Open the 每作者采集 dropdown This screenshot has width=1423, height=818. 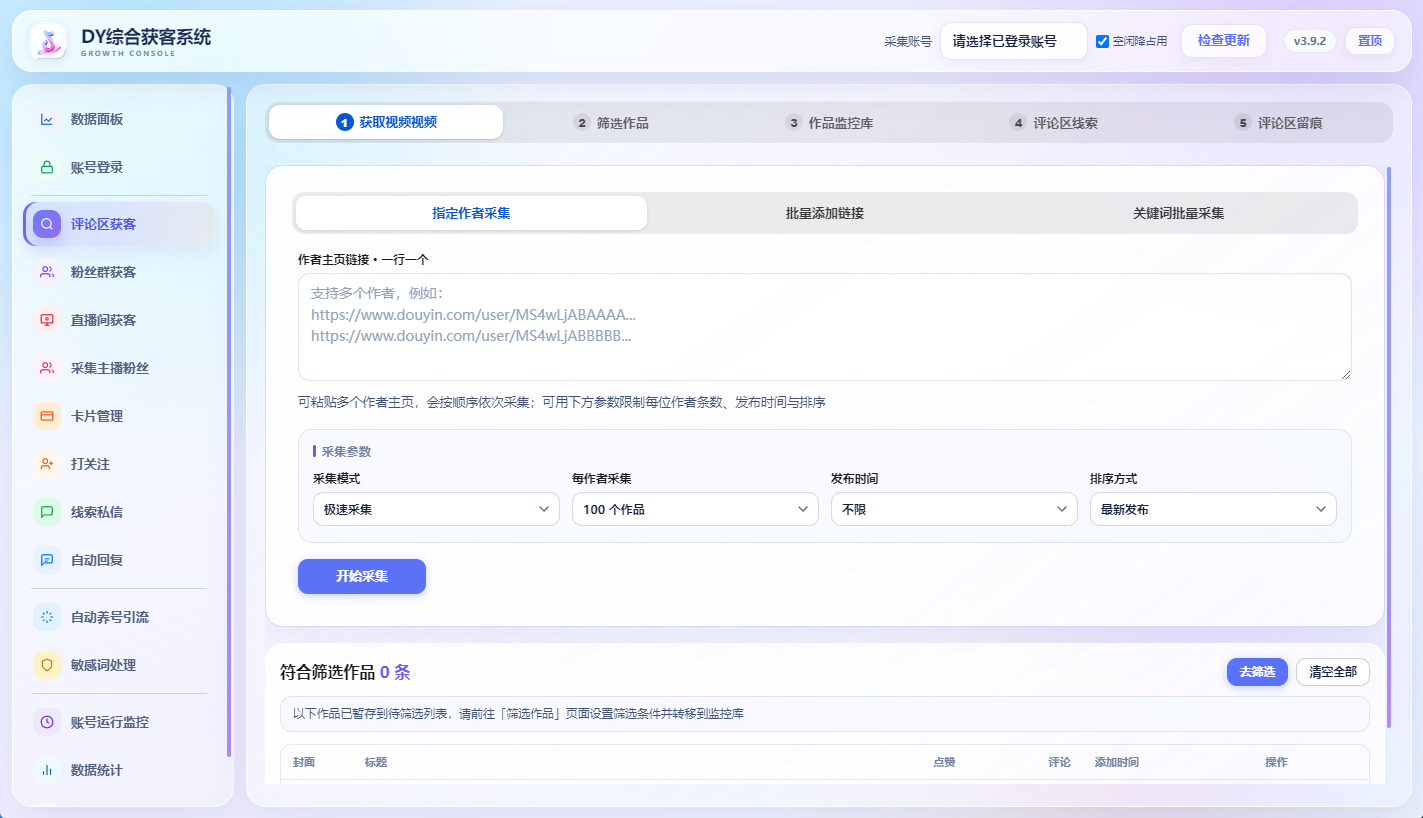click(x=695, y=509)
